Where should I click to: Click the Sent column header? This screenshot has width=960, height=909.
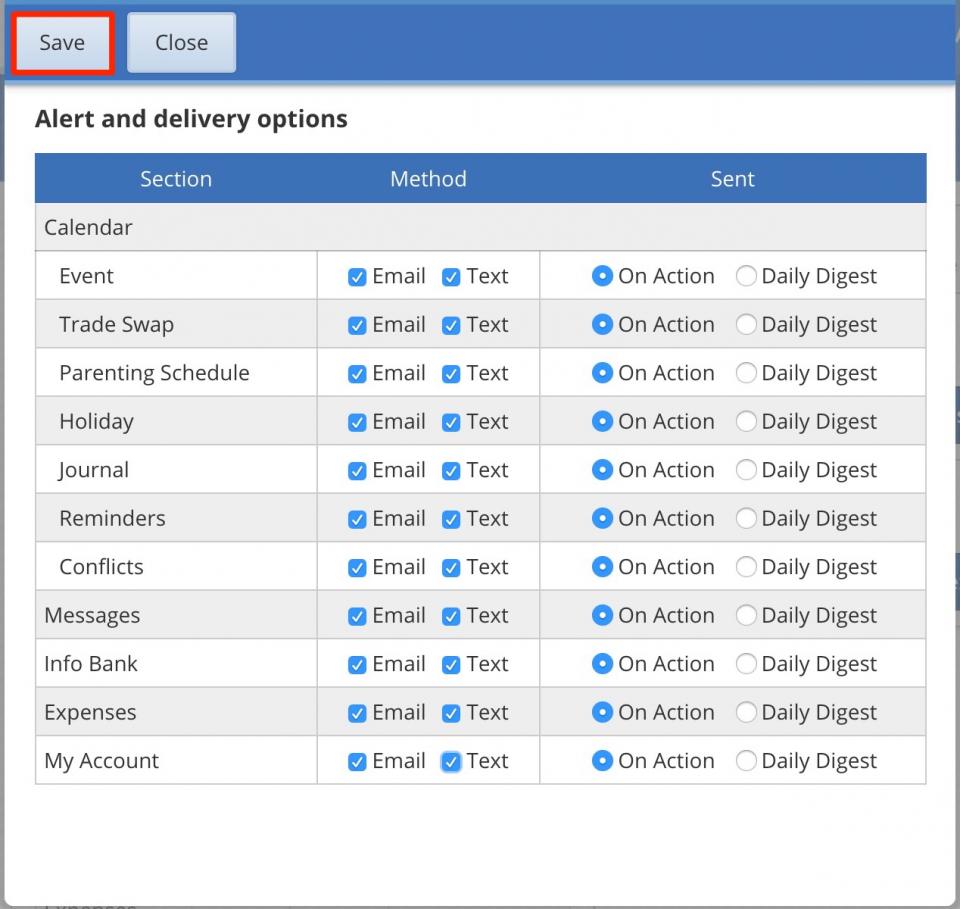pyautogui.click(x=732, y=179)
